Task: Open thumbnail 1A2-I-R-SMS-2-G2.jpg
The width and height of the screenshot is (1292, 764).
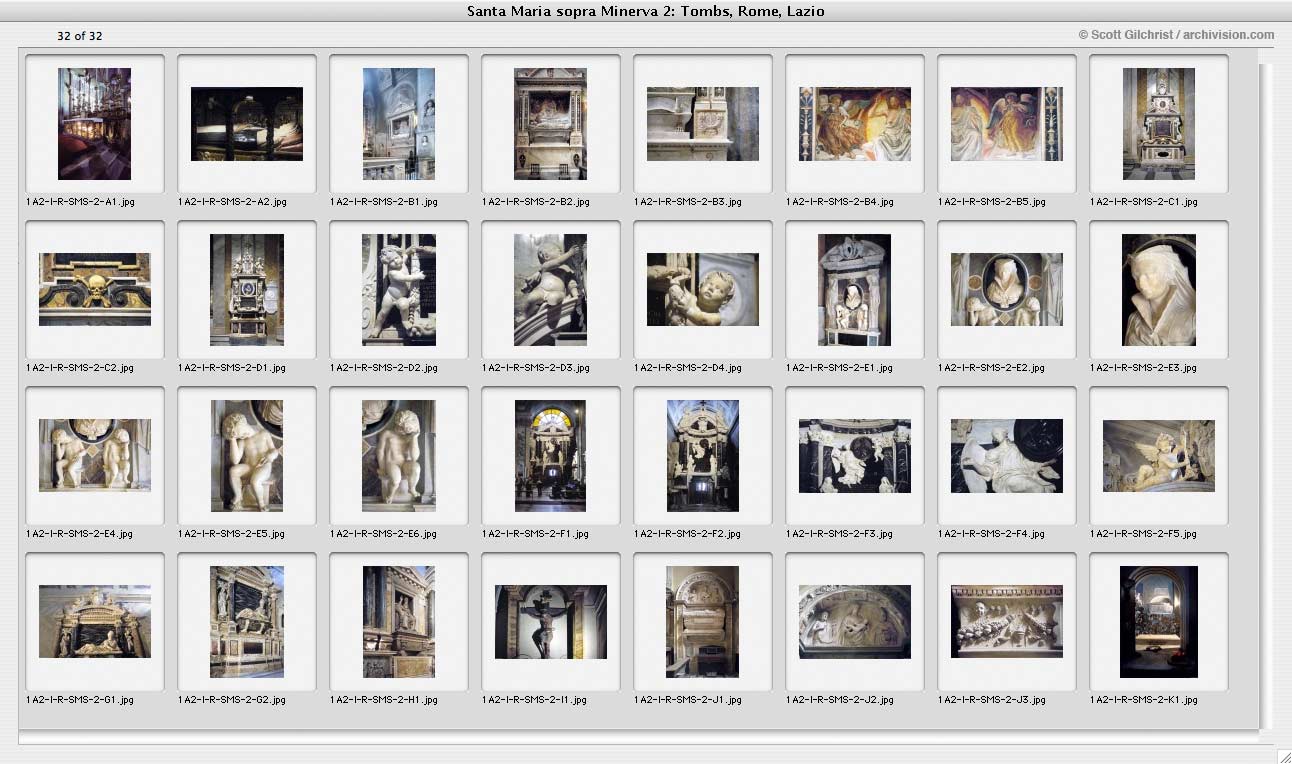Action: click(247, 622)
